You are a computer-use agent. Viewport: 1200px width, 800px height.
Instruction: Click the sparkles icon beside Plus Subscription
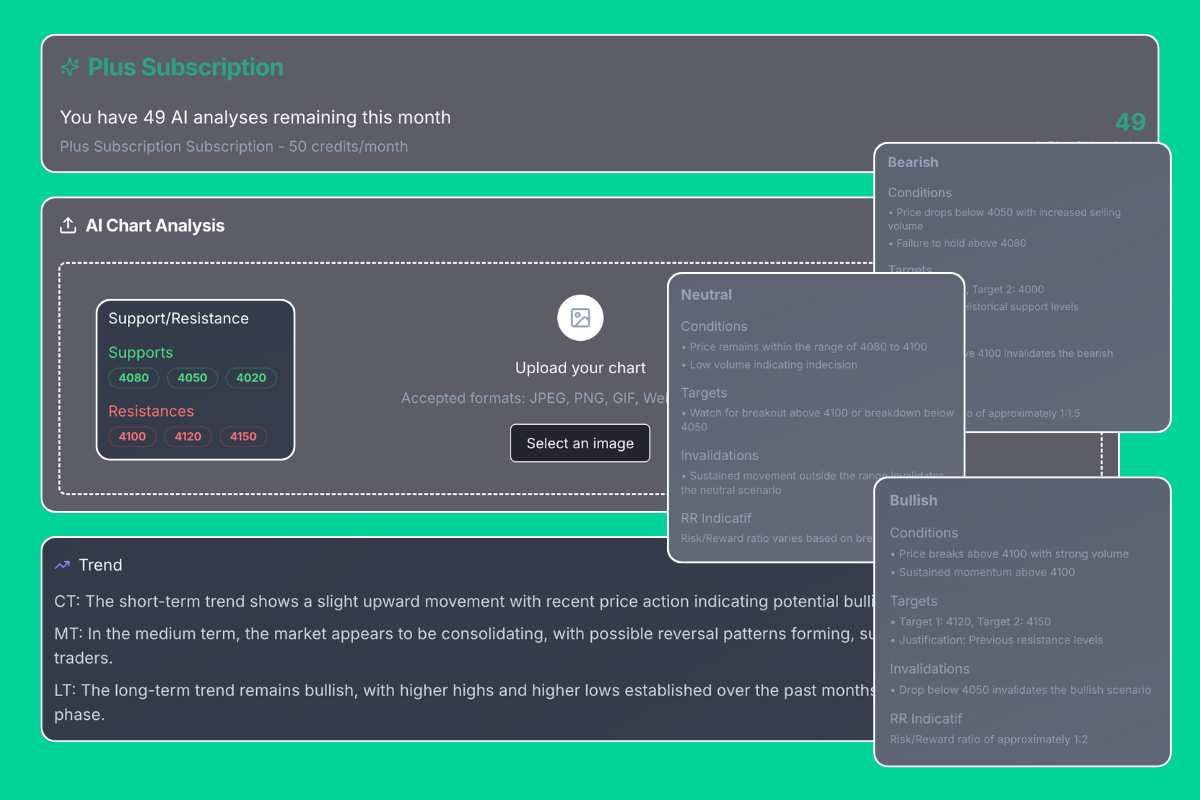click(x=68, y=66)
